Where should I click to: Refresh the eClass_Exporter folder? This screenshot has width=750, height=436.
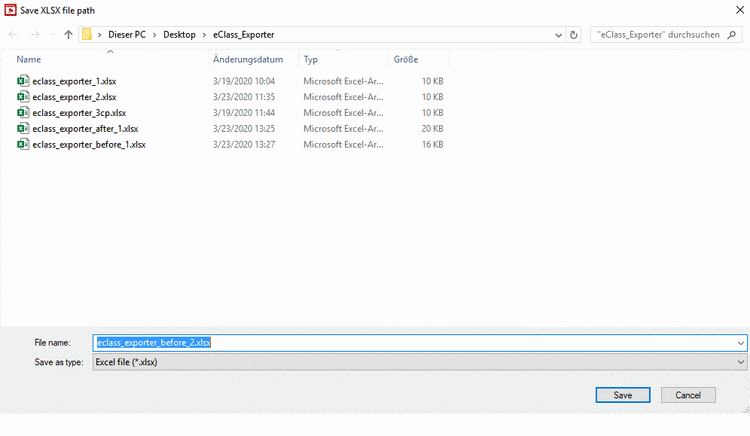pos(574,35)
